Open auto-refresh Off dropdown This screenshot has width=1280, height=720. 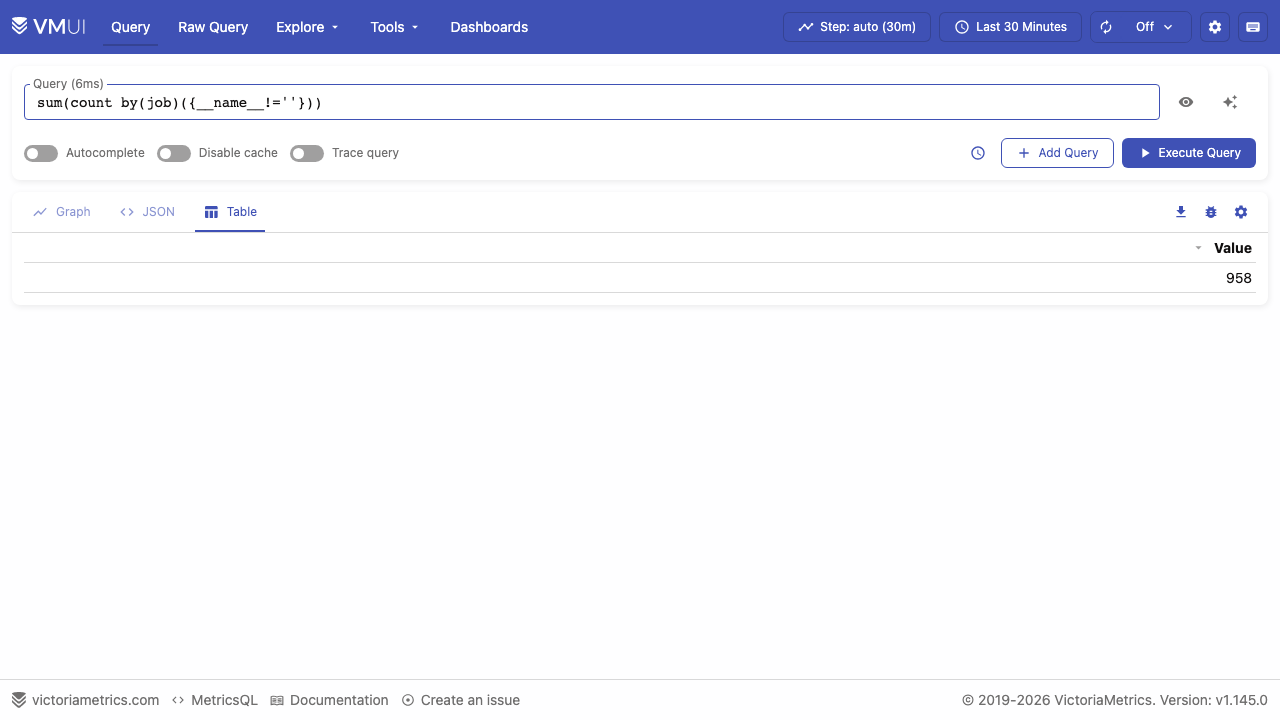[x=1154, y=27]
